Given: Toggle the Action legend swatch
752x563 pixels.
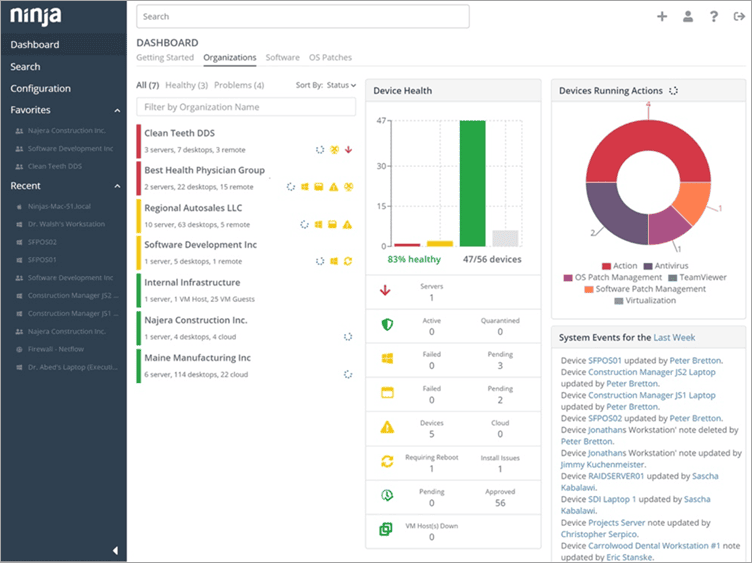Looking at the screenshot, I should coord(606,266).
